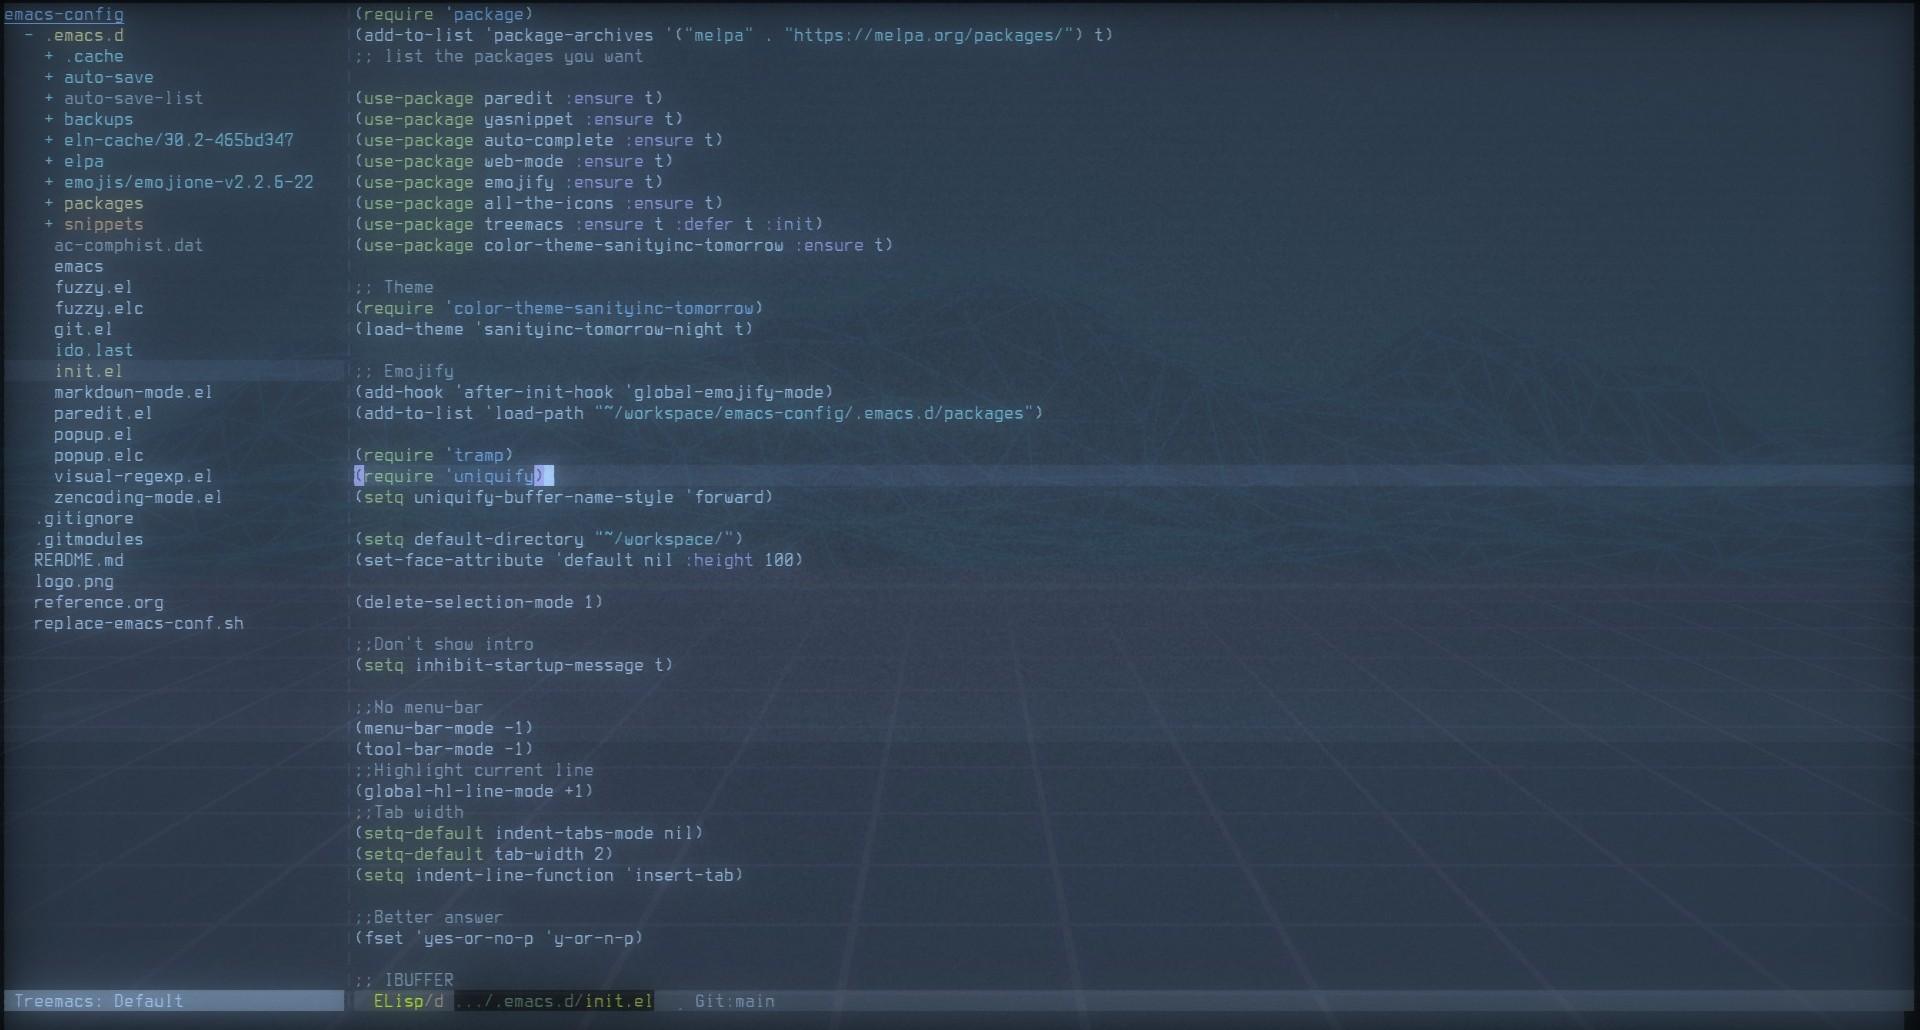Click the use-package treemacs line
Viewport: 1920px width, 1030px height.
pos(589,224)
